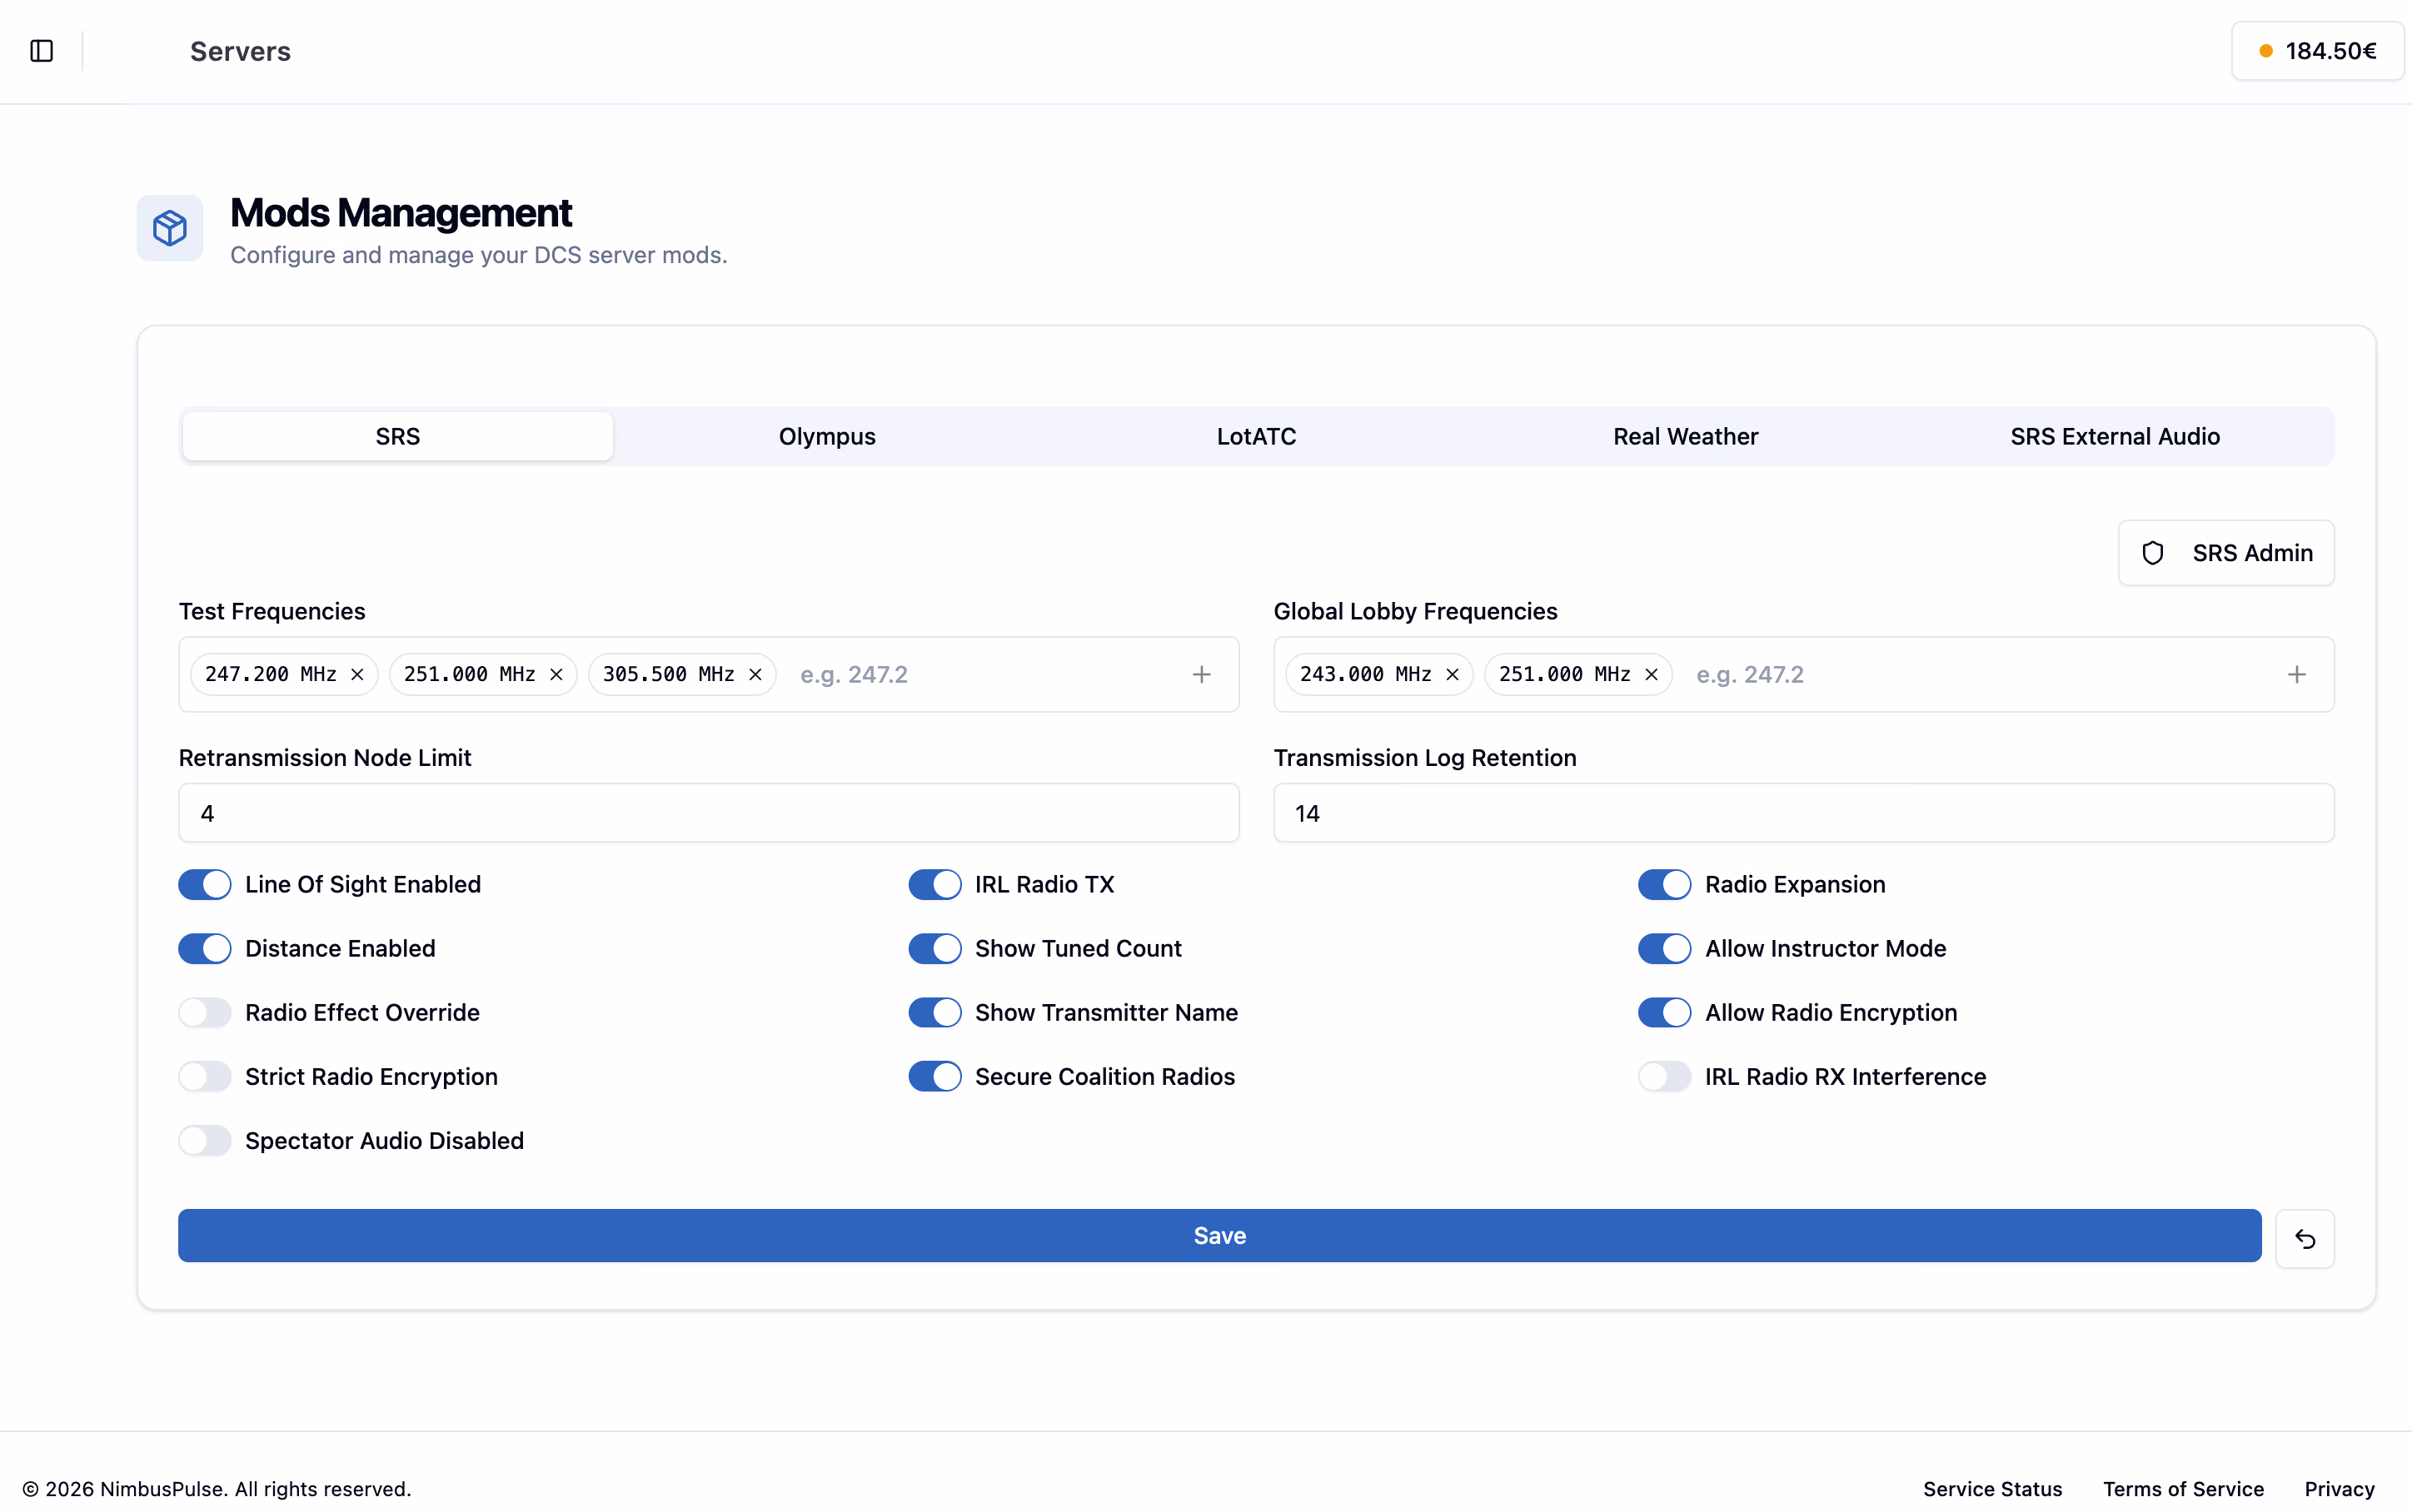Switch to the Olympus tab
Screen dimensions: 2412x1512
point(827,437)
